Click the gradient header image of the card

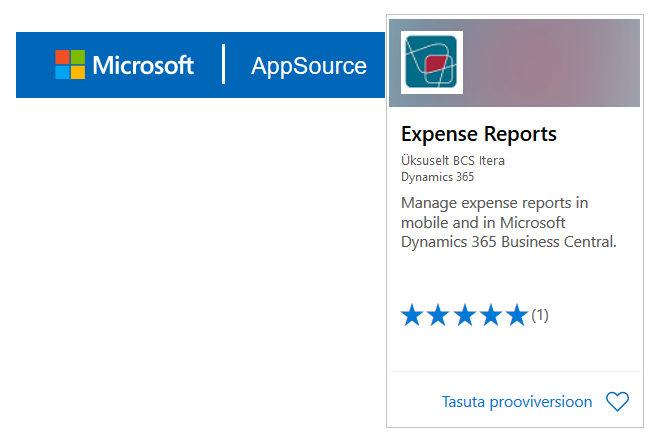514,63
